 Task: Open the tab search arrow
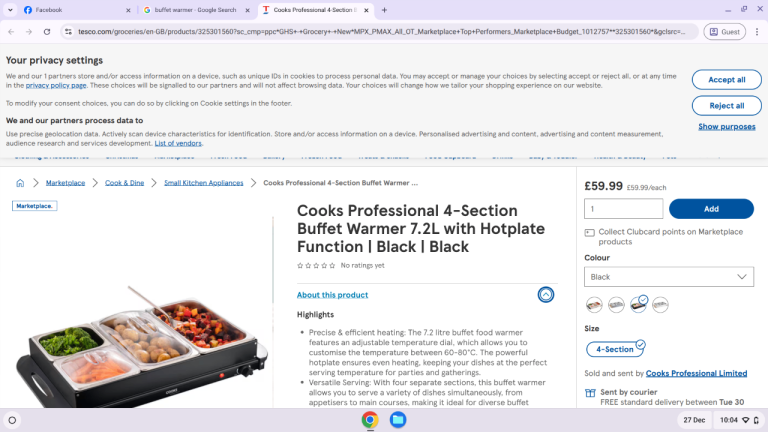coord(10,10)
